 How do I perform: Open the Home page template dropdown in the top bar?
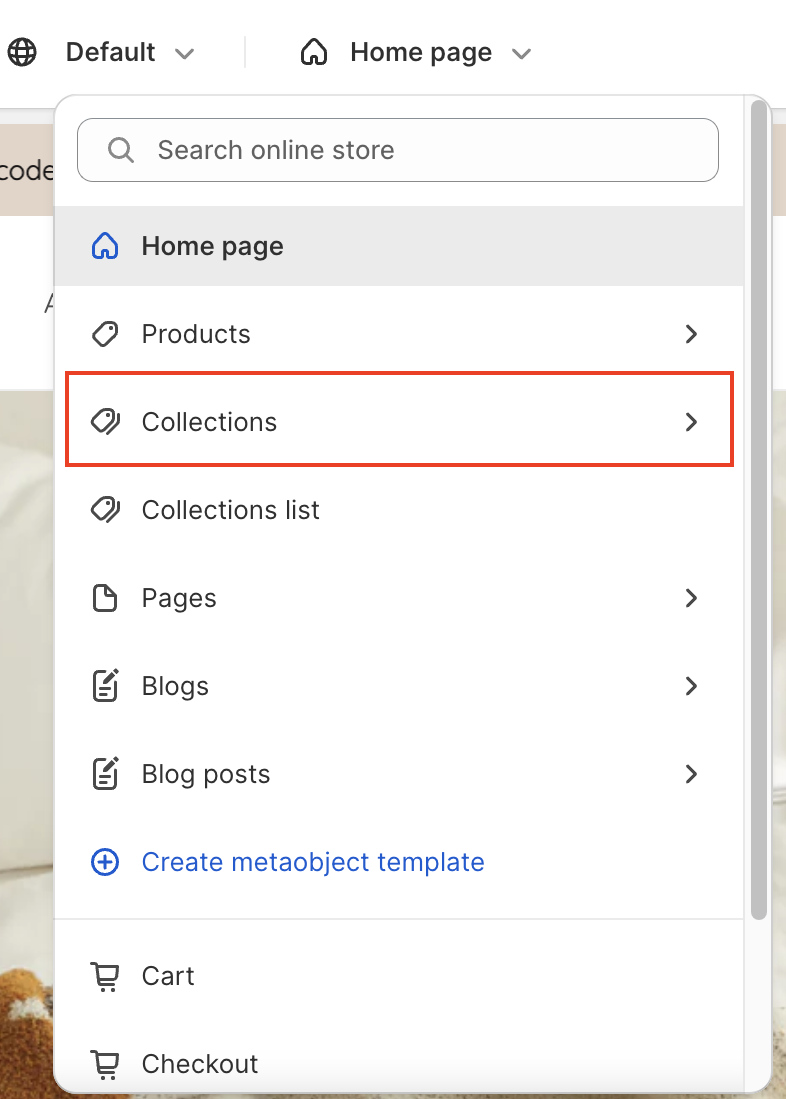[416, 53]
